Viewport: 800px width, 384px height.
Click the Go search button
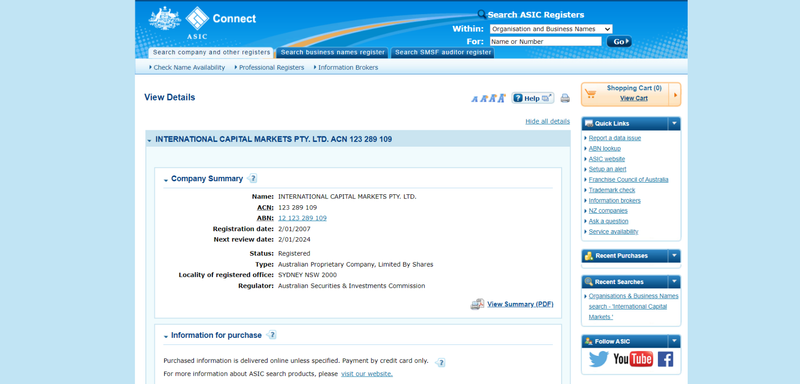click(619, 42)
